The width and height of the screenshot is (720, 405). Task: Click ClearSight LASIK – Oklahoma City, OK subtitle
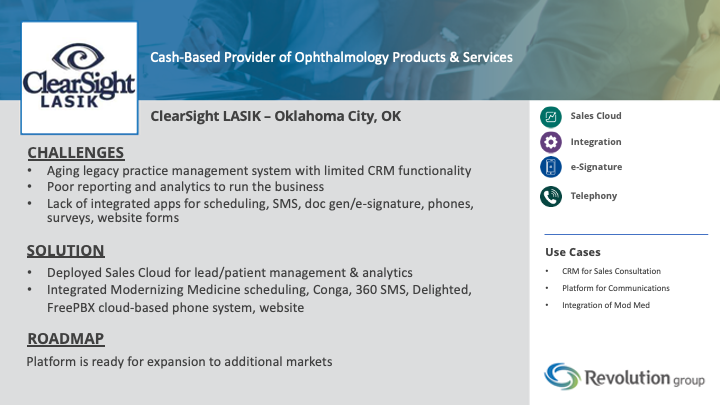coord(276,116)
